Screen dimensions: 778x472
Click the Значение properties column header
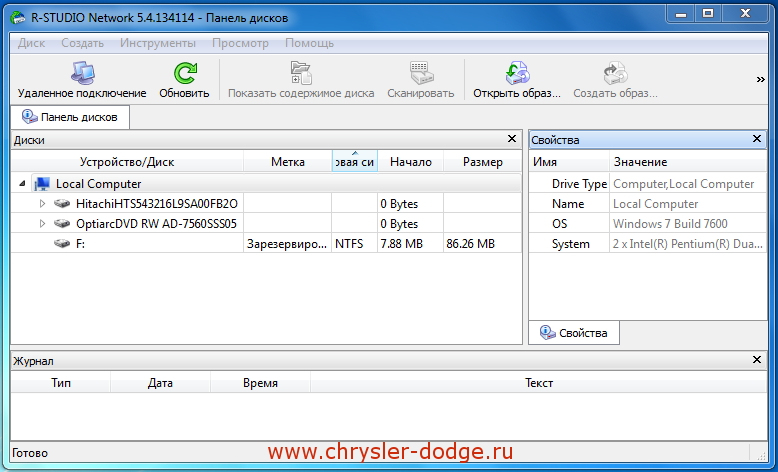[x=688, y=162]
